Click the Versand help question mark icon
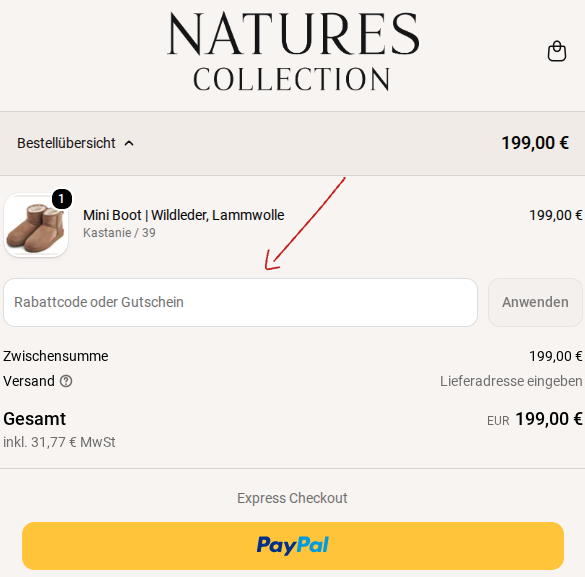This screenshot has width=585, height=577. (x=66, y=381)
